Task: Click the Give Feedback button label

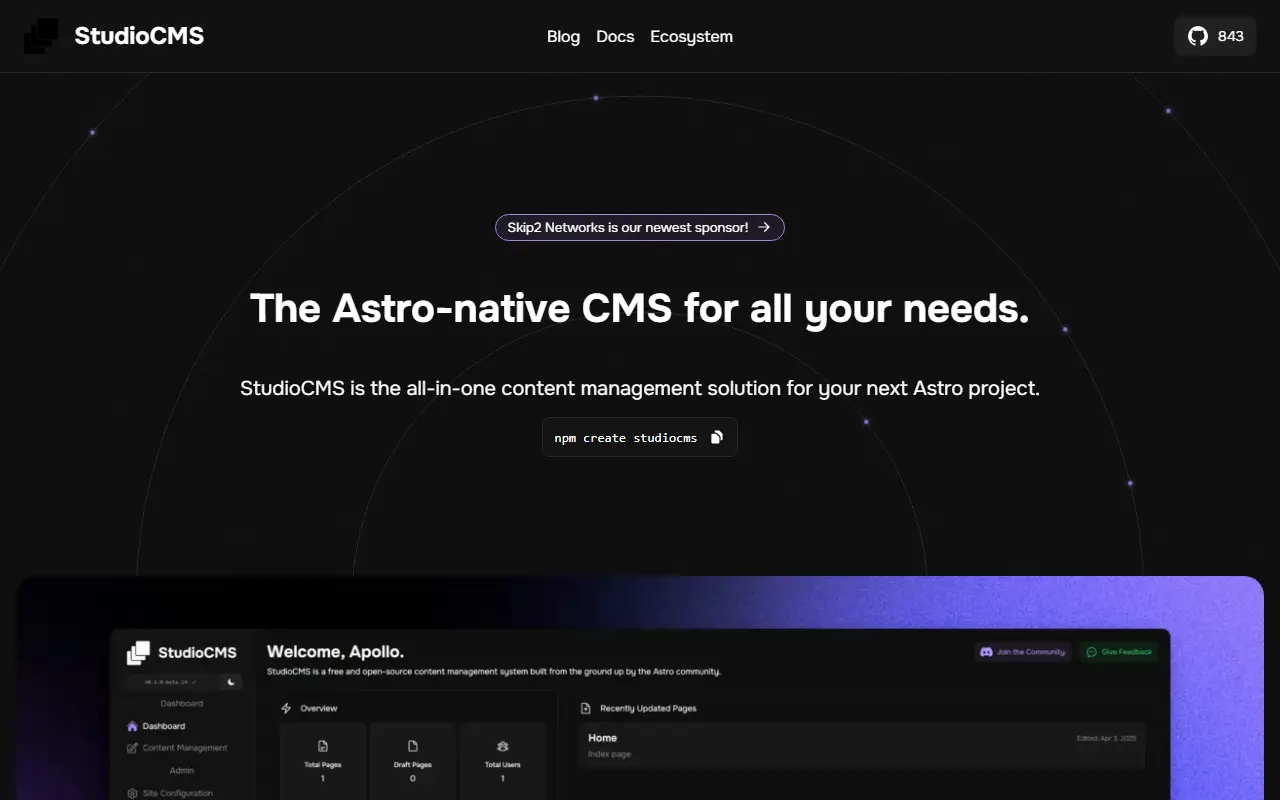Action: 1127,652
